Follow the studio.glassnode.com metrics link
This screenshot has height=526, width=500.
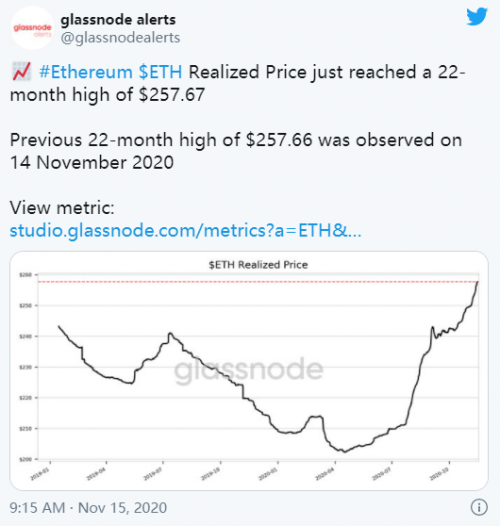click(186, 230)
